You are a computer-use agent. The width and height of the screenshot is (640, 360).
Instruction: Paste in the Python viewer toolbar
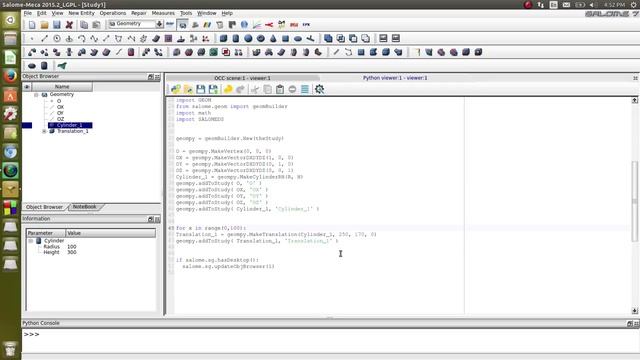280,89
